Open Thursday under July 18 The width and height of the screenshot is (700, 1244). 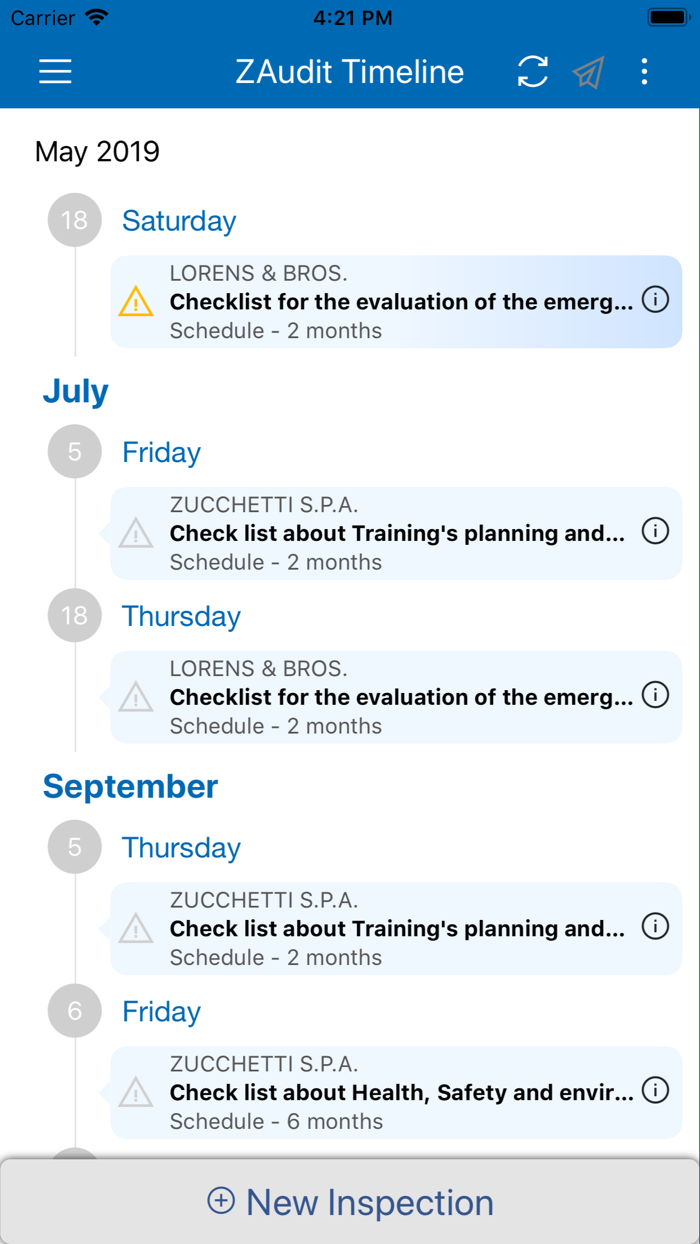click(x=181, y=616)
